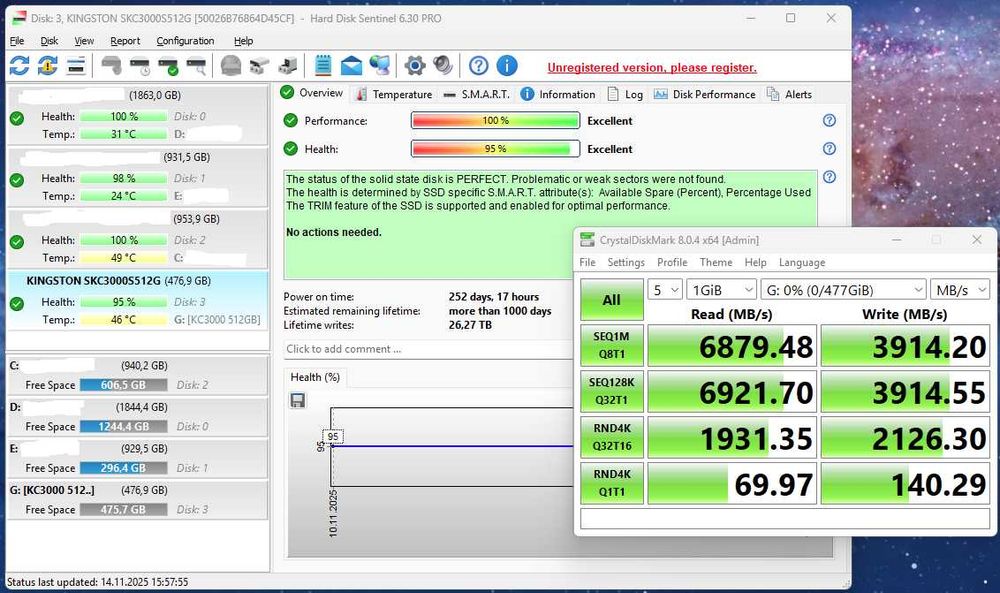Click the gray dome-shaped toolbar icon

tap(231, 66)
